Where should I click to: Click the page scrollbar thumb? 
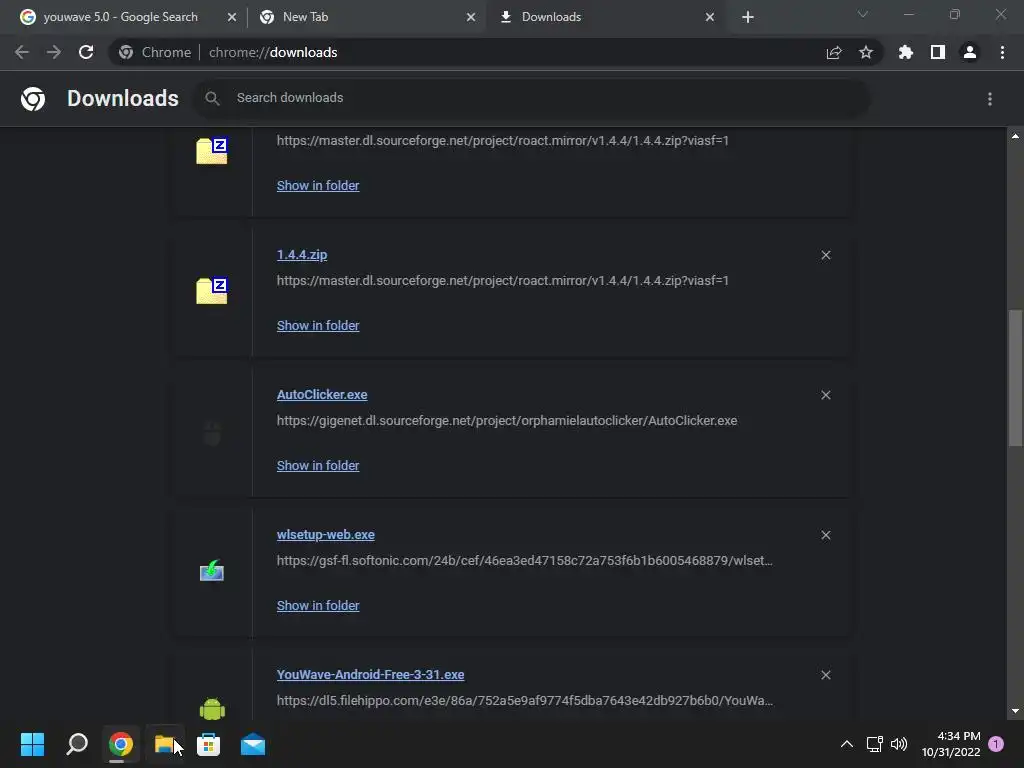[x=1015, y=378]
